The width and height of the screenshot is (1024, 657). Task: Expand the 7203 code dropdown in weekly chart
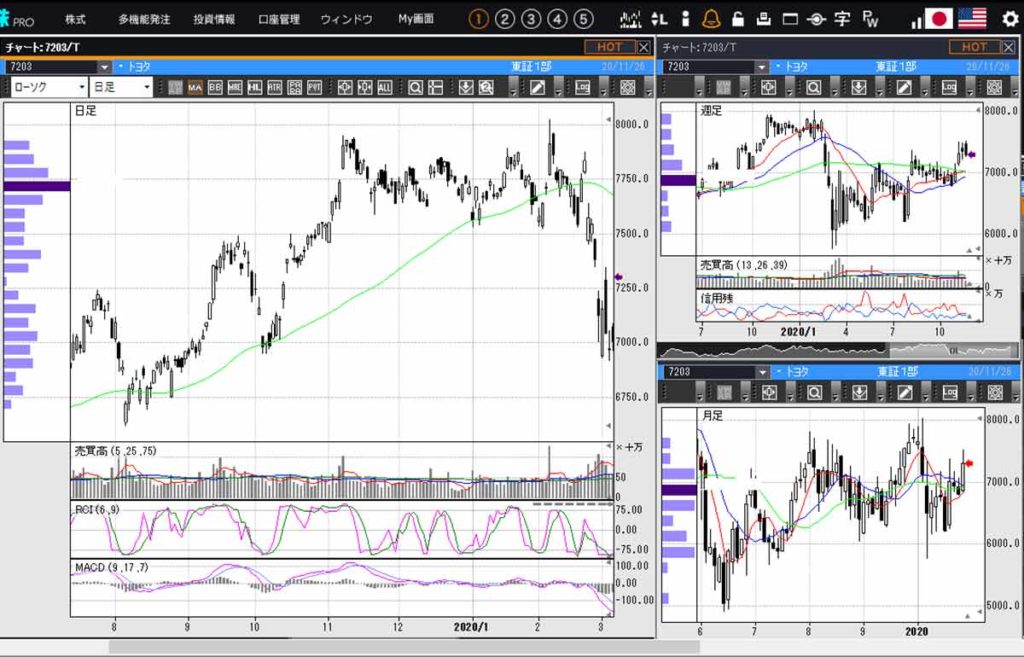click(x=762, y=67)
